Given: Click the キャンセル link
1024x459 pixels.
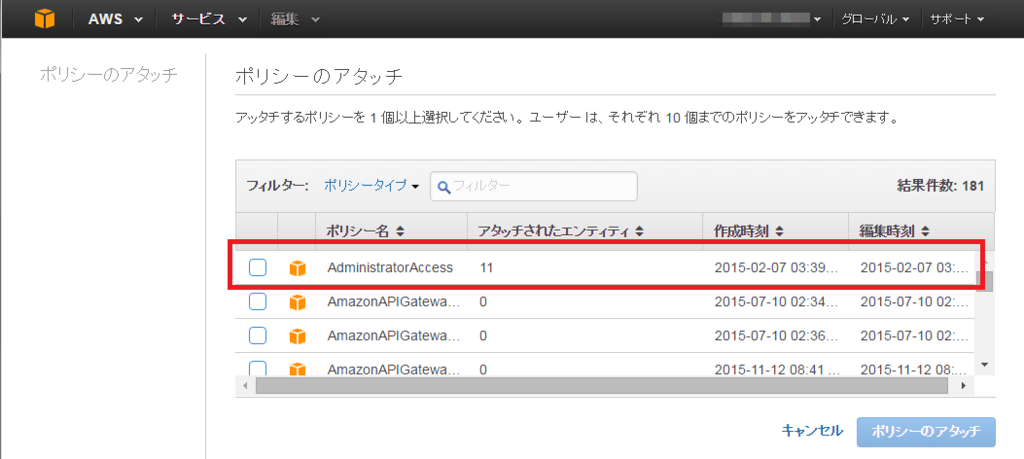Looking at the screenshot, I should click(812, 430).
